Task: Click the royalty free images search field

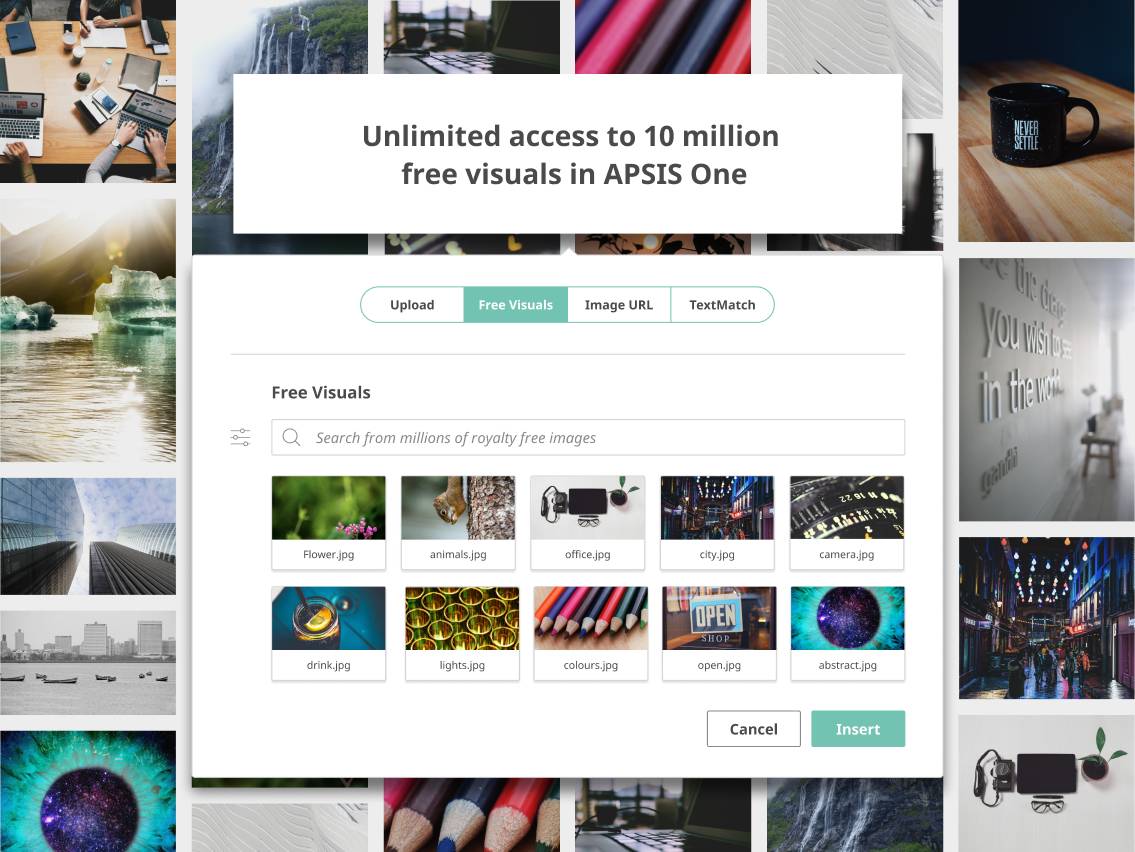Action: 588,437
